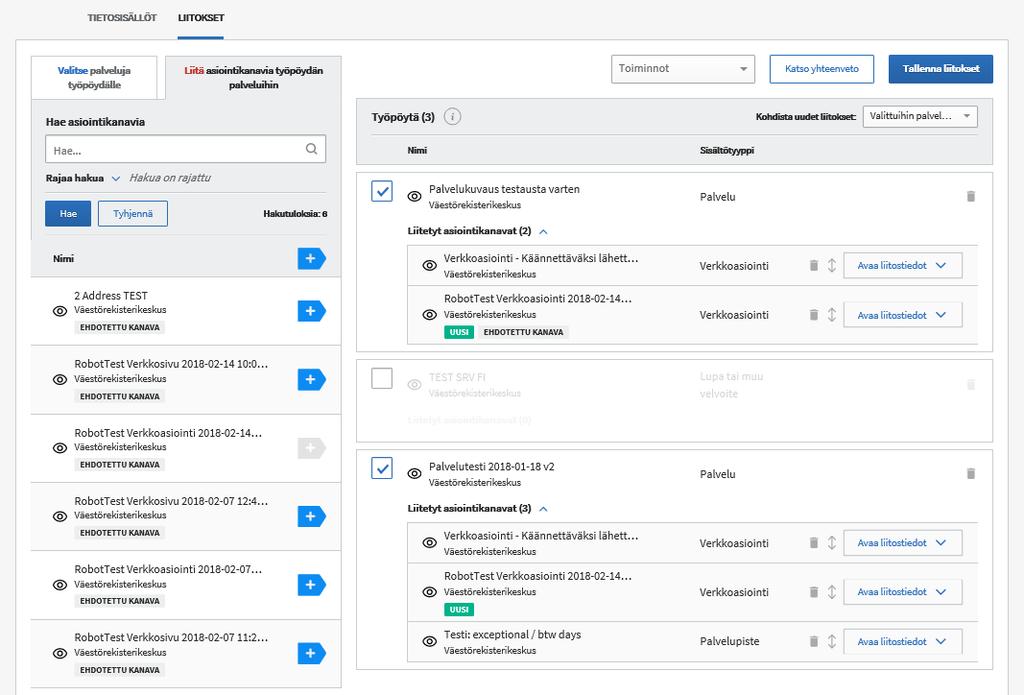1024x695 pixels.
Task: Open Avaa liitostiedot for RobotTest under Palvelutesti
Action: (903, 592)
